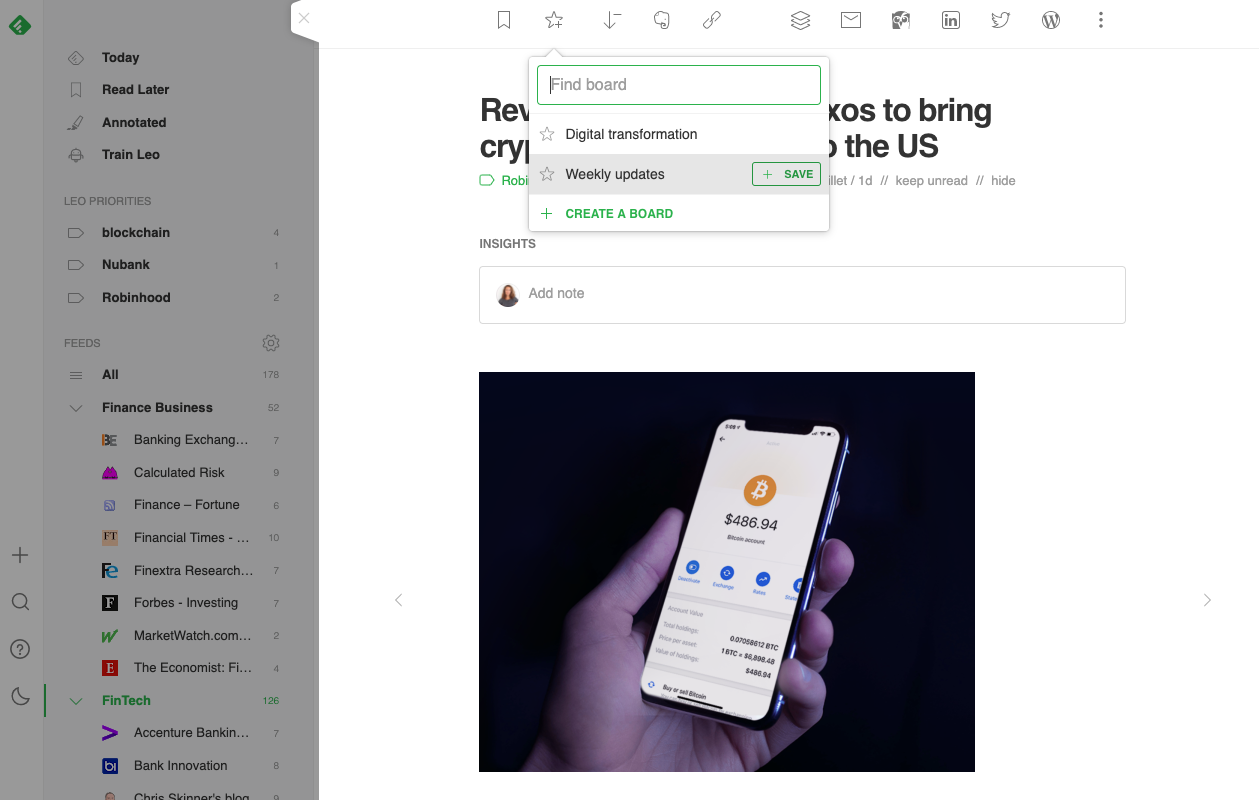Toggle night mode moon icon
This screenshot has height=800, width=1259.
click(20, 696)
